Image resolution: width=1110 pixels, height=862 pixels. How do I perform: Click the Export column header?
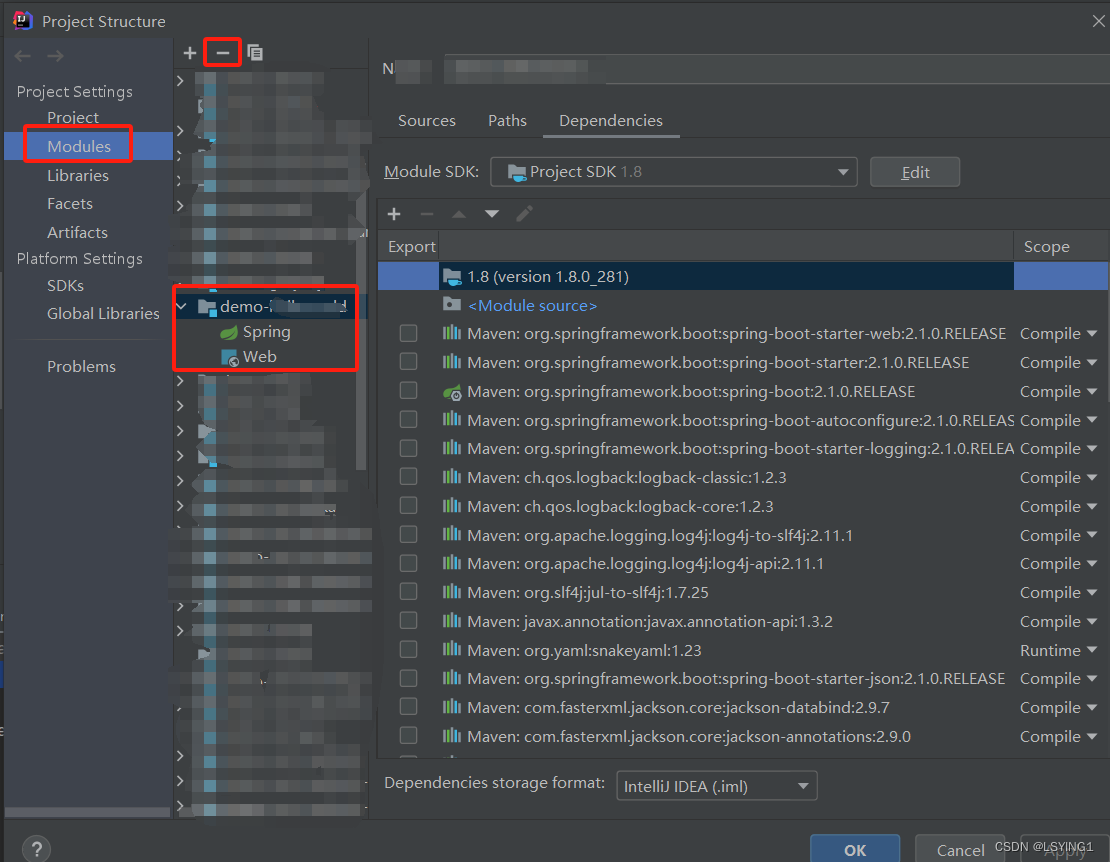coord(411,247)
